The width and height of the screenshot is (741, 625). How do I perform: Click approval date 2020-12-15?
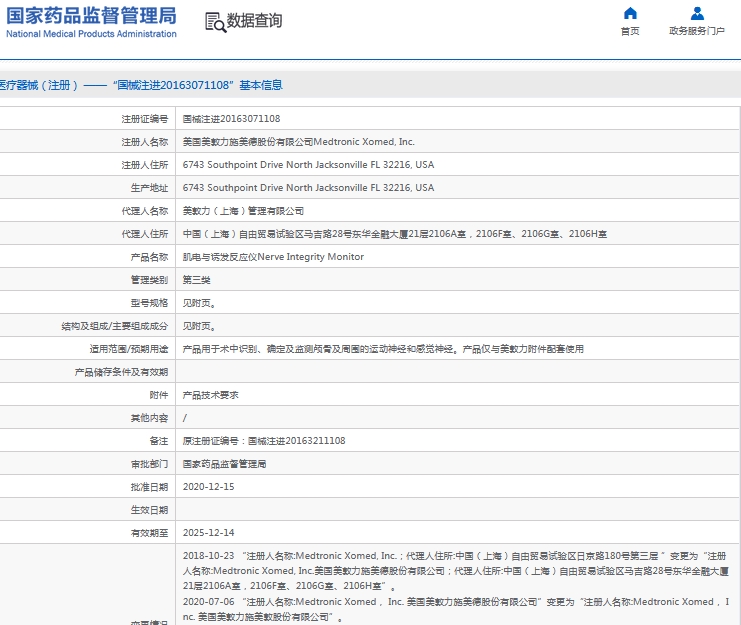[x=208, y=487]
